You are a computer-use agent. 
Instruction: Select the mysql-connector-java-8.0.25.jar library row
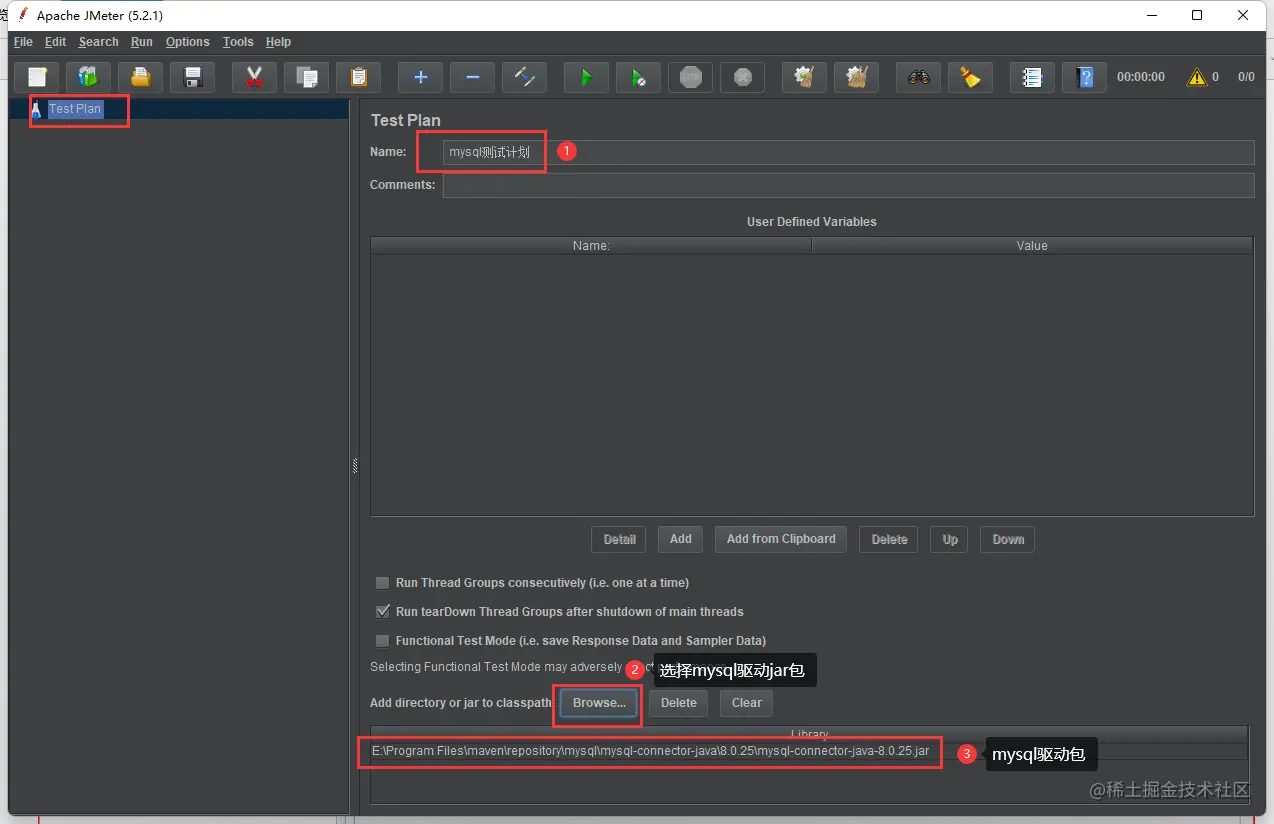pyautogui.click(x=809, y=751)
